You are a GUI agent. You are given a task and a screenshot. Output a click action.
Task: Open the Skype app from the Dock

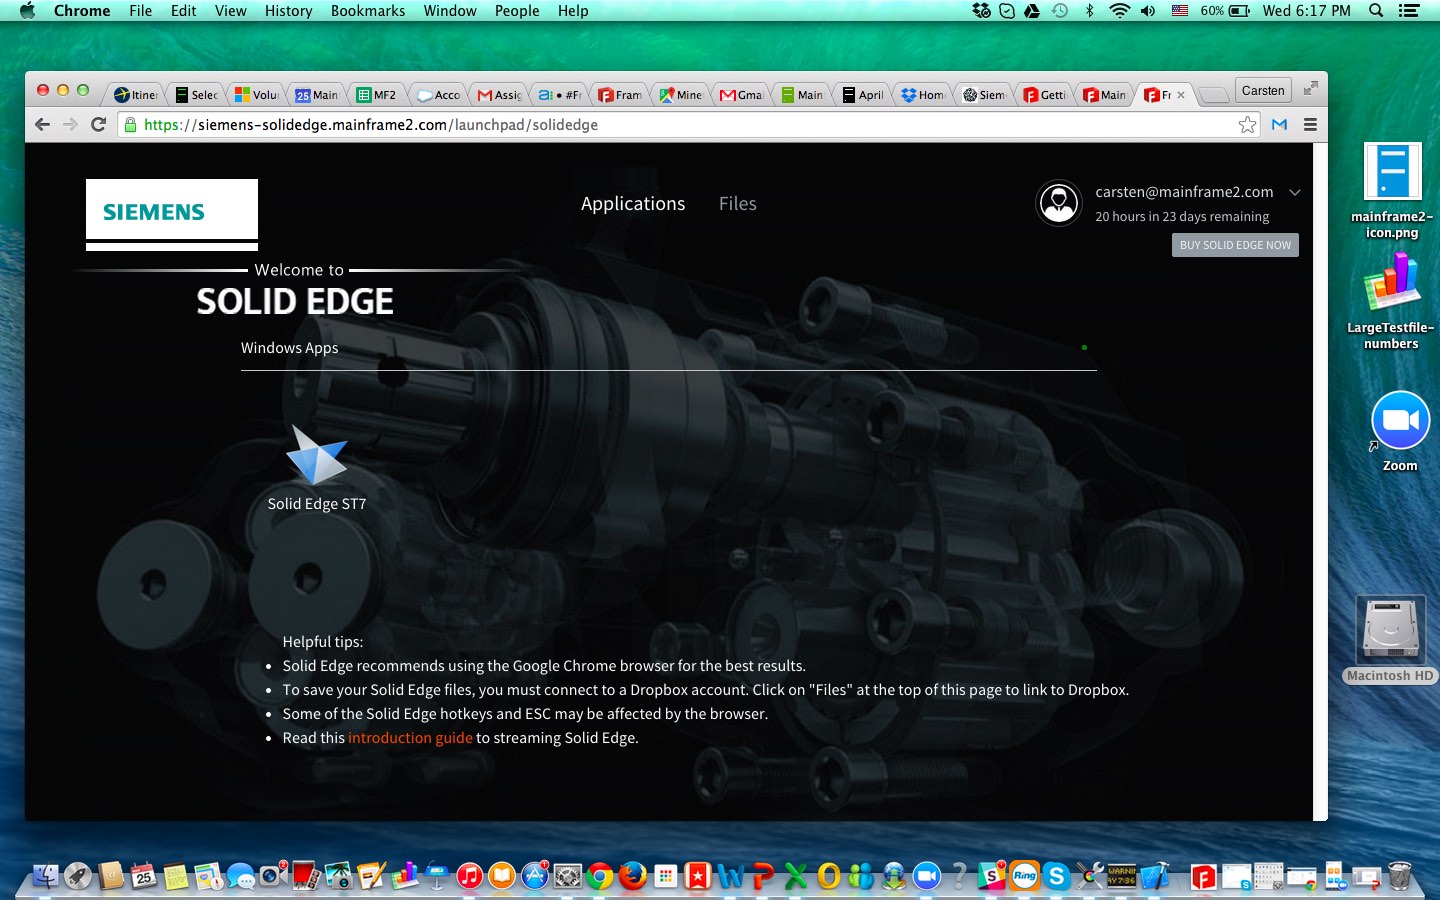1057,876
